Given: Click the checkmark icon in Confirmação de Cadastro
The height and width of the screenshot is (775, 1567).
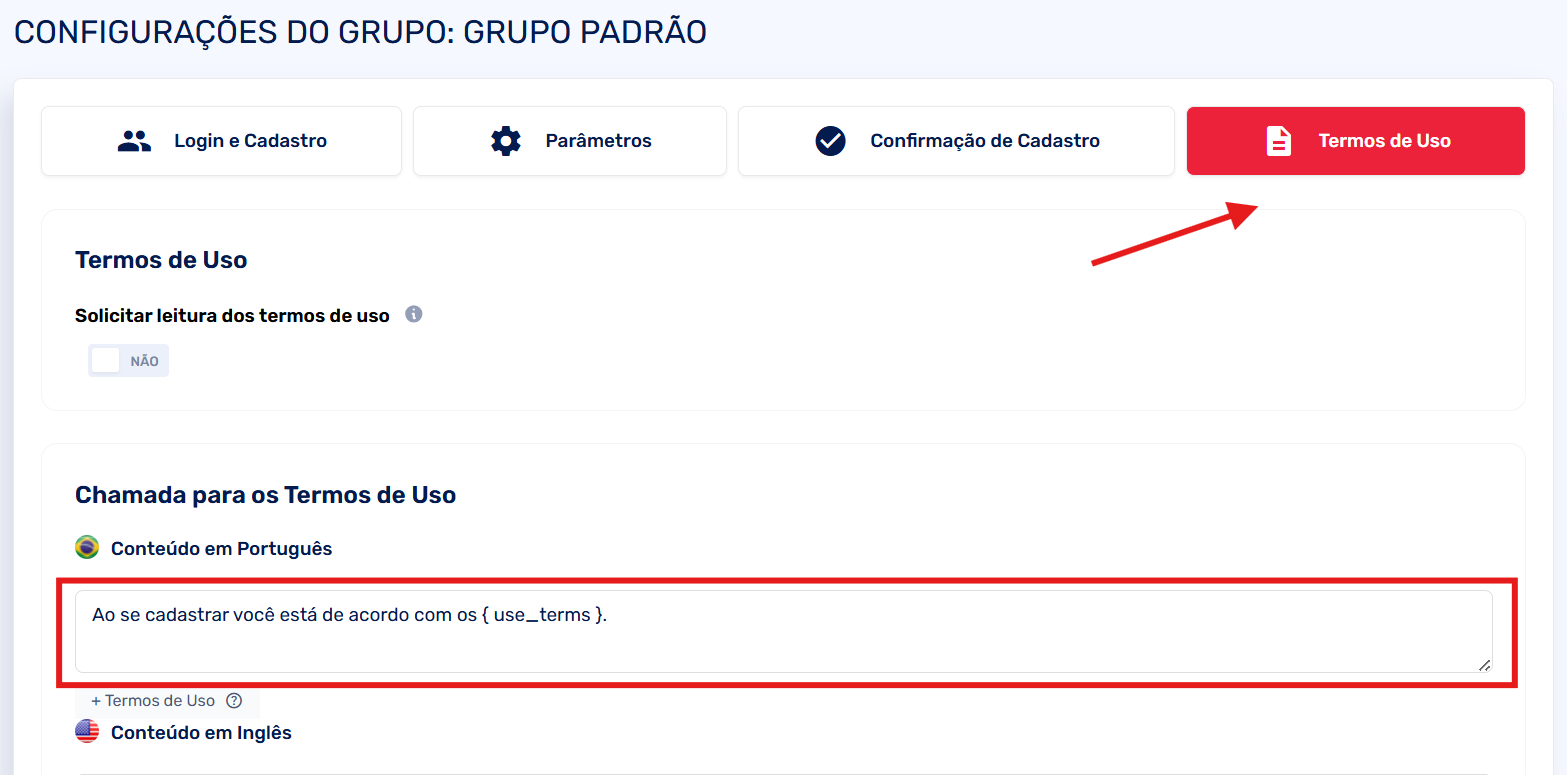Looking at the screenshot, I should (x=830, y=141).
